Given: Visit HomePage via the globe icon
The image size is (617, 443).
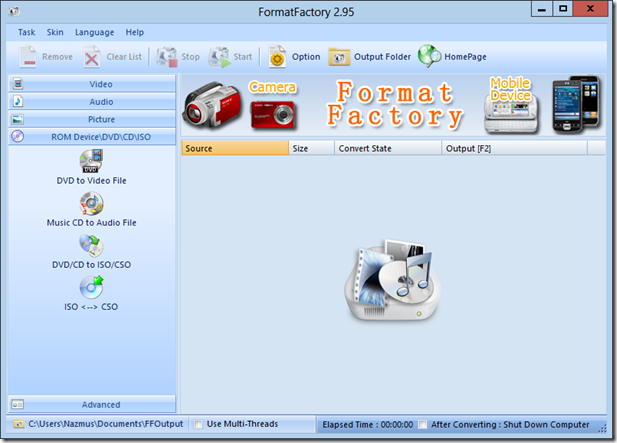Looking at the screenshot, I should coord(429,57).
